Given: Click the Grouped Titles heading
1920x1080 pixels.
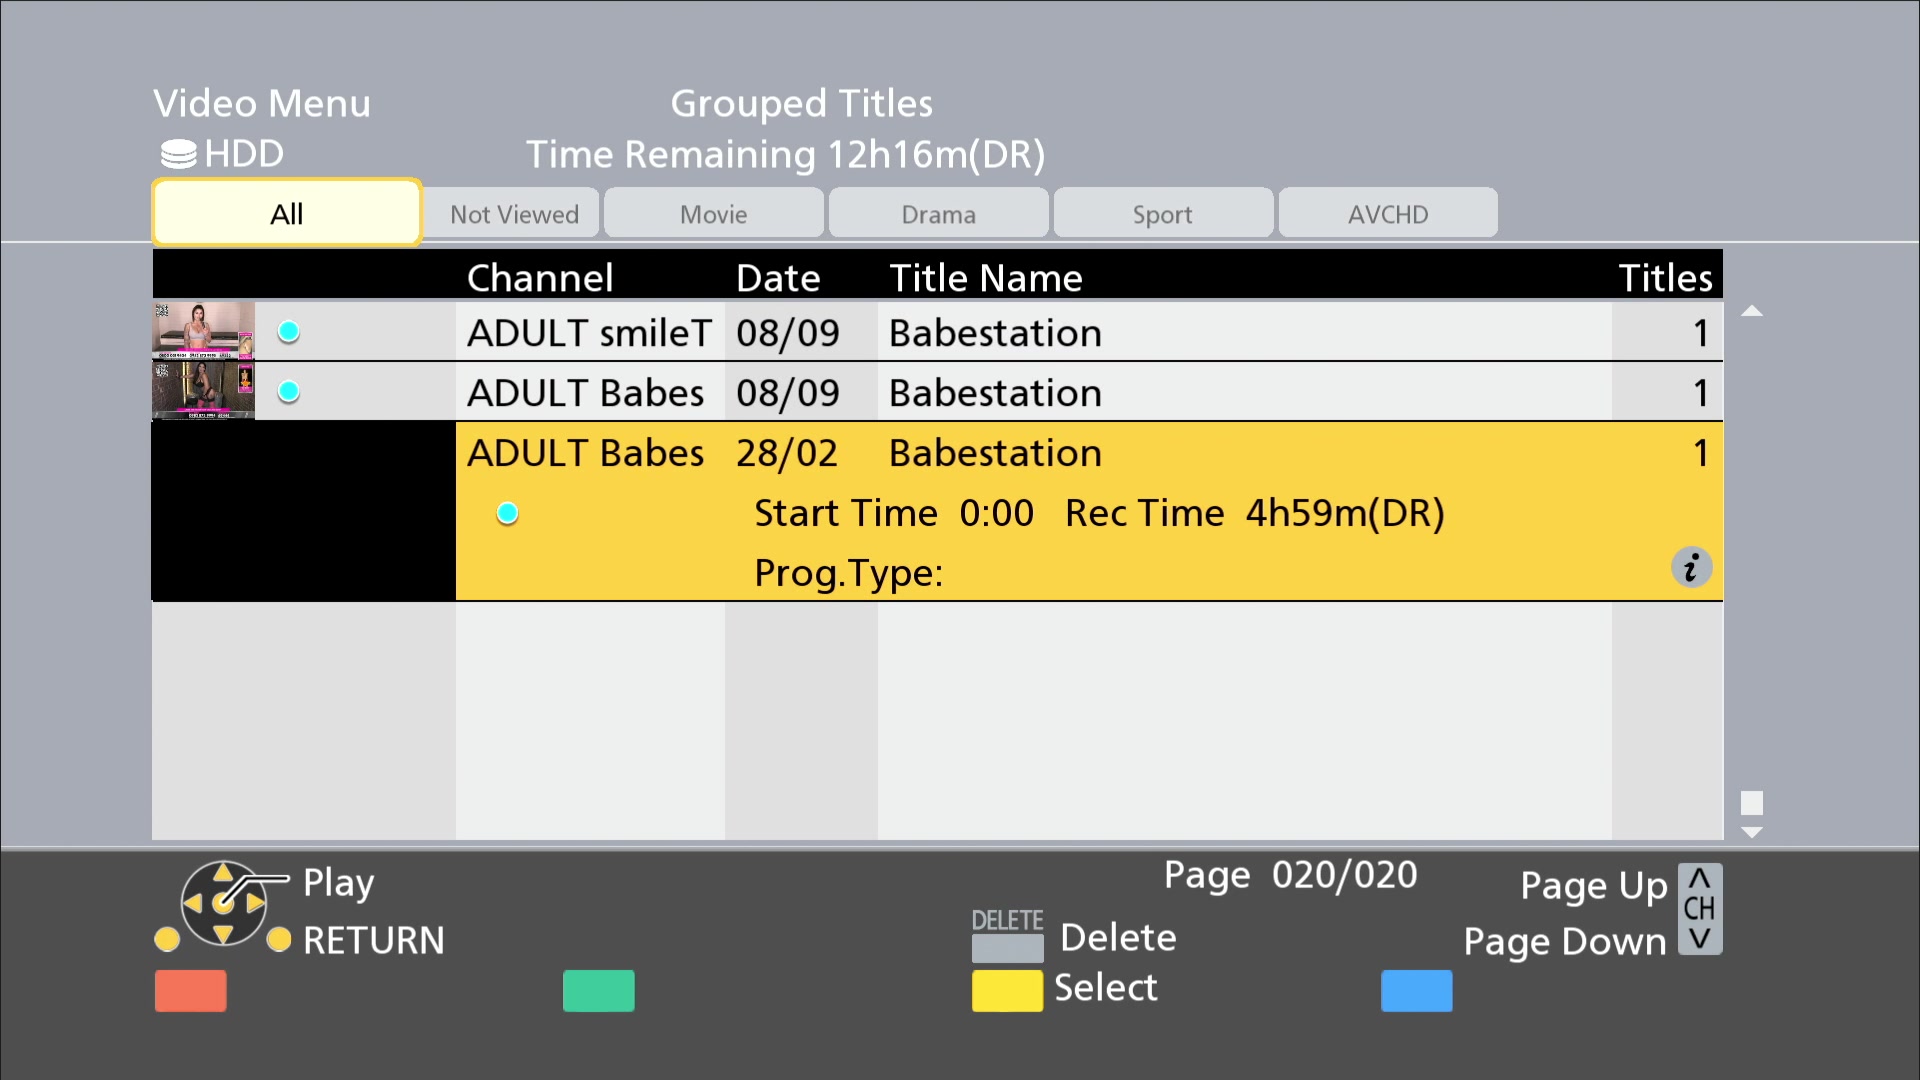Looking at the screenshot, I should coord(801,104).
